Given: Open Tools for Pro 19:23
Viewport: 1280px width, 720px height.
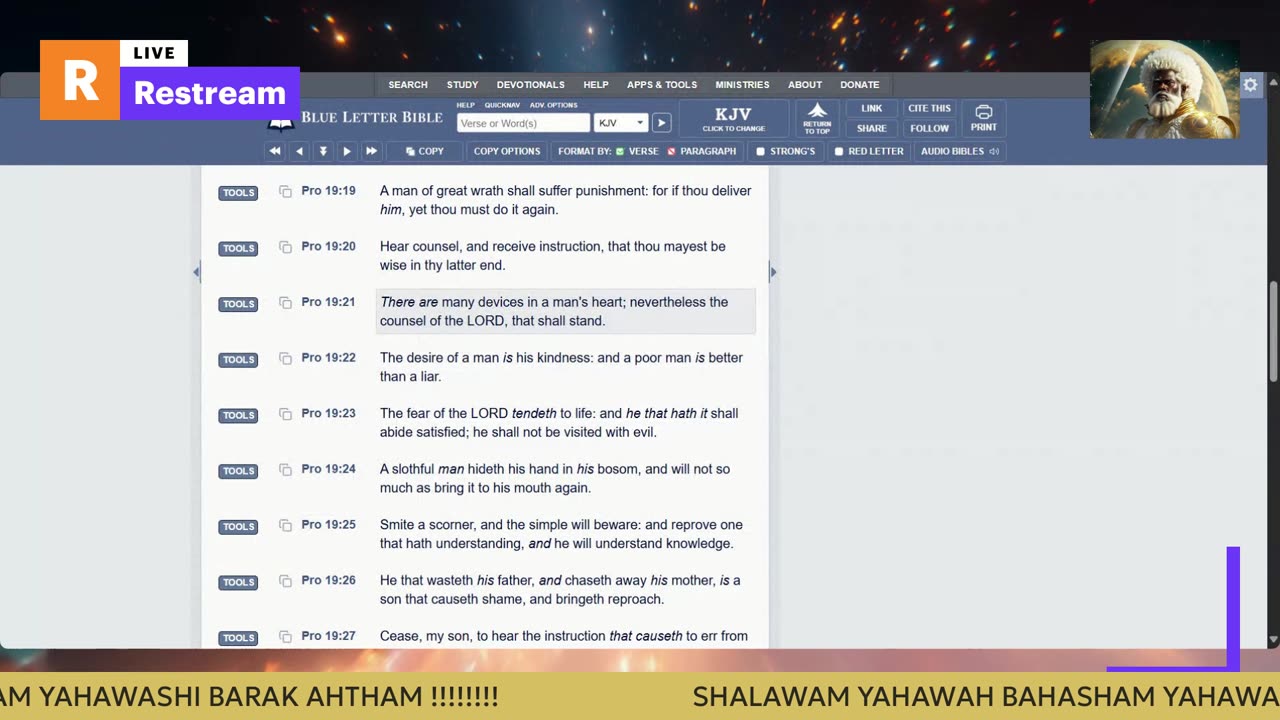Looking at the screenshot, I should (x=238, y=416).
